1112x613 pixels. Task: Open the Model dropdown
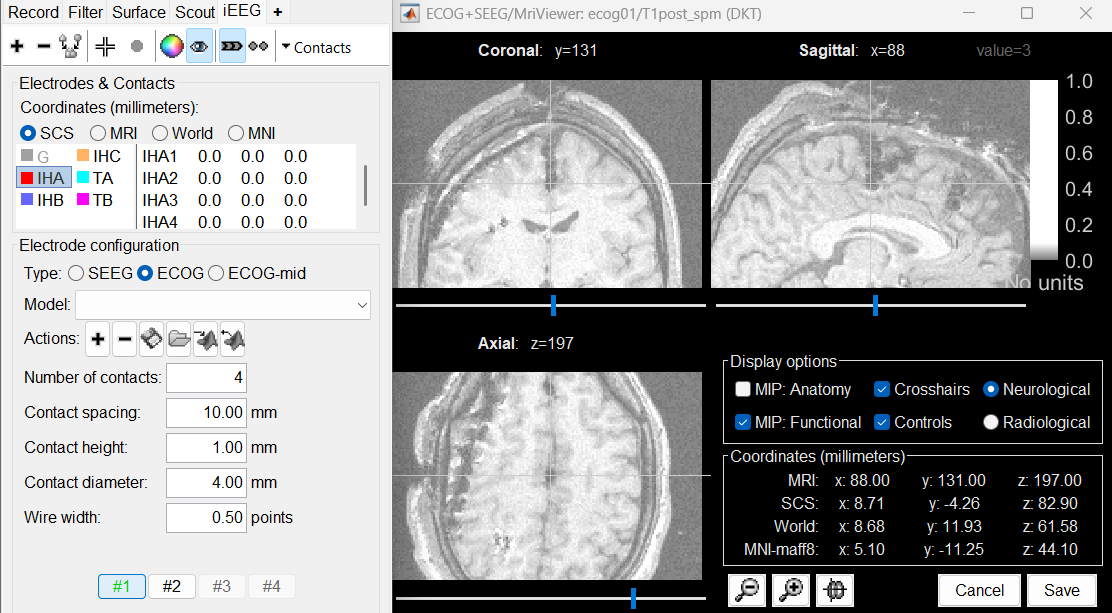(222, 305)
